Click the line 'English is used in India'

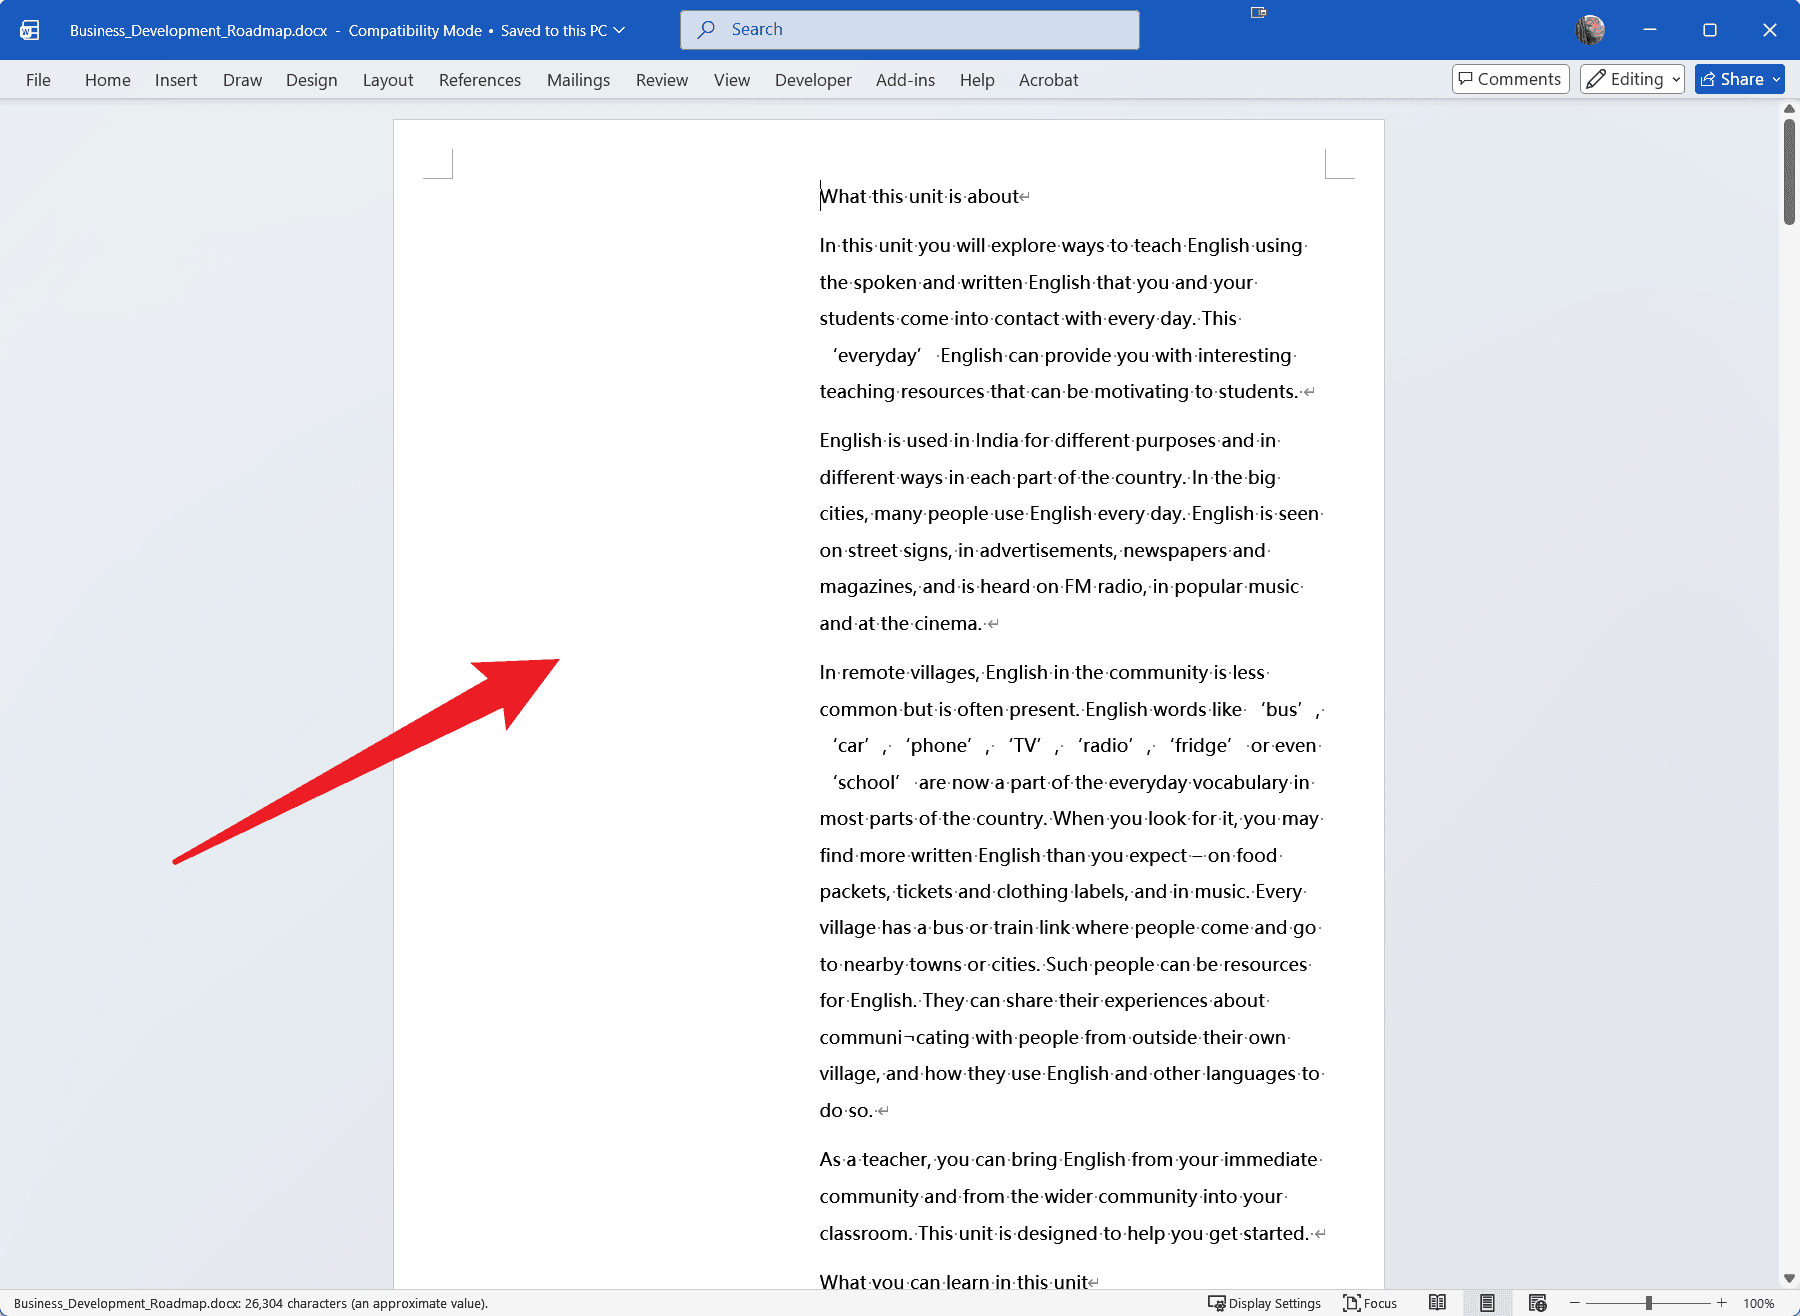(x=1047, y=440)
